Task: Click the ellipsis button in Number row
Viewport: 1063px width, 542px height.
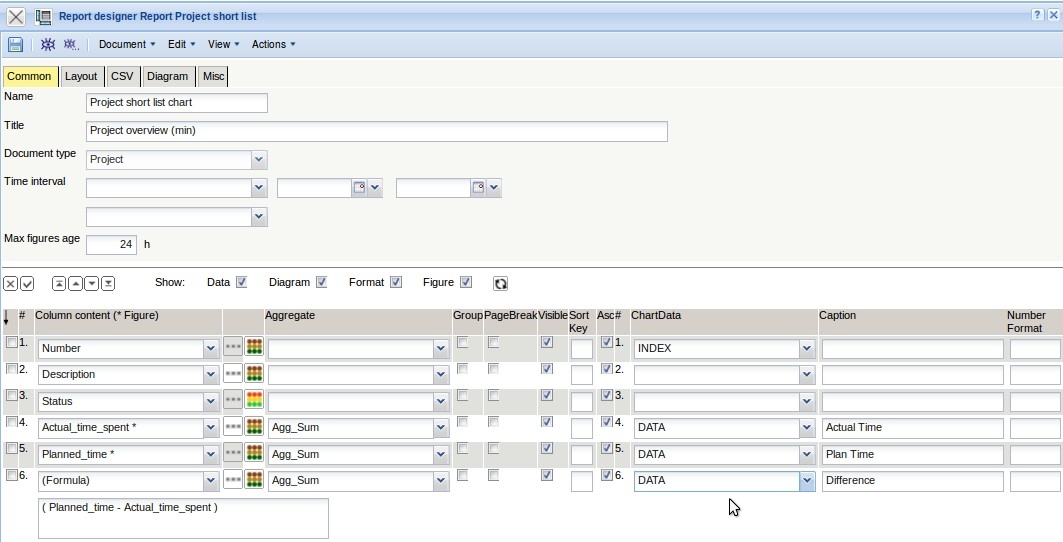Action: click(x=233, y=348)
